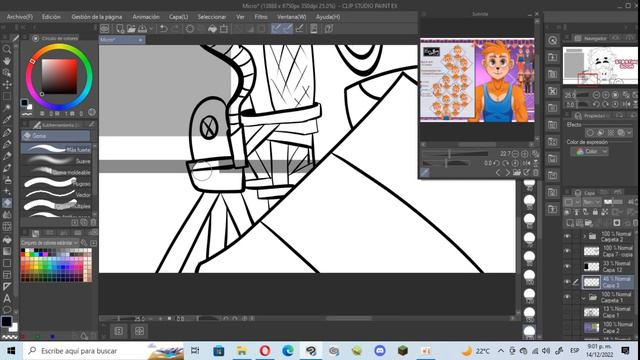Select the Balloon tool
Viewport: 640px width, 360px height.
[7, 309]
